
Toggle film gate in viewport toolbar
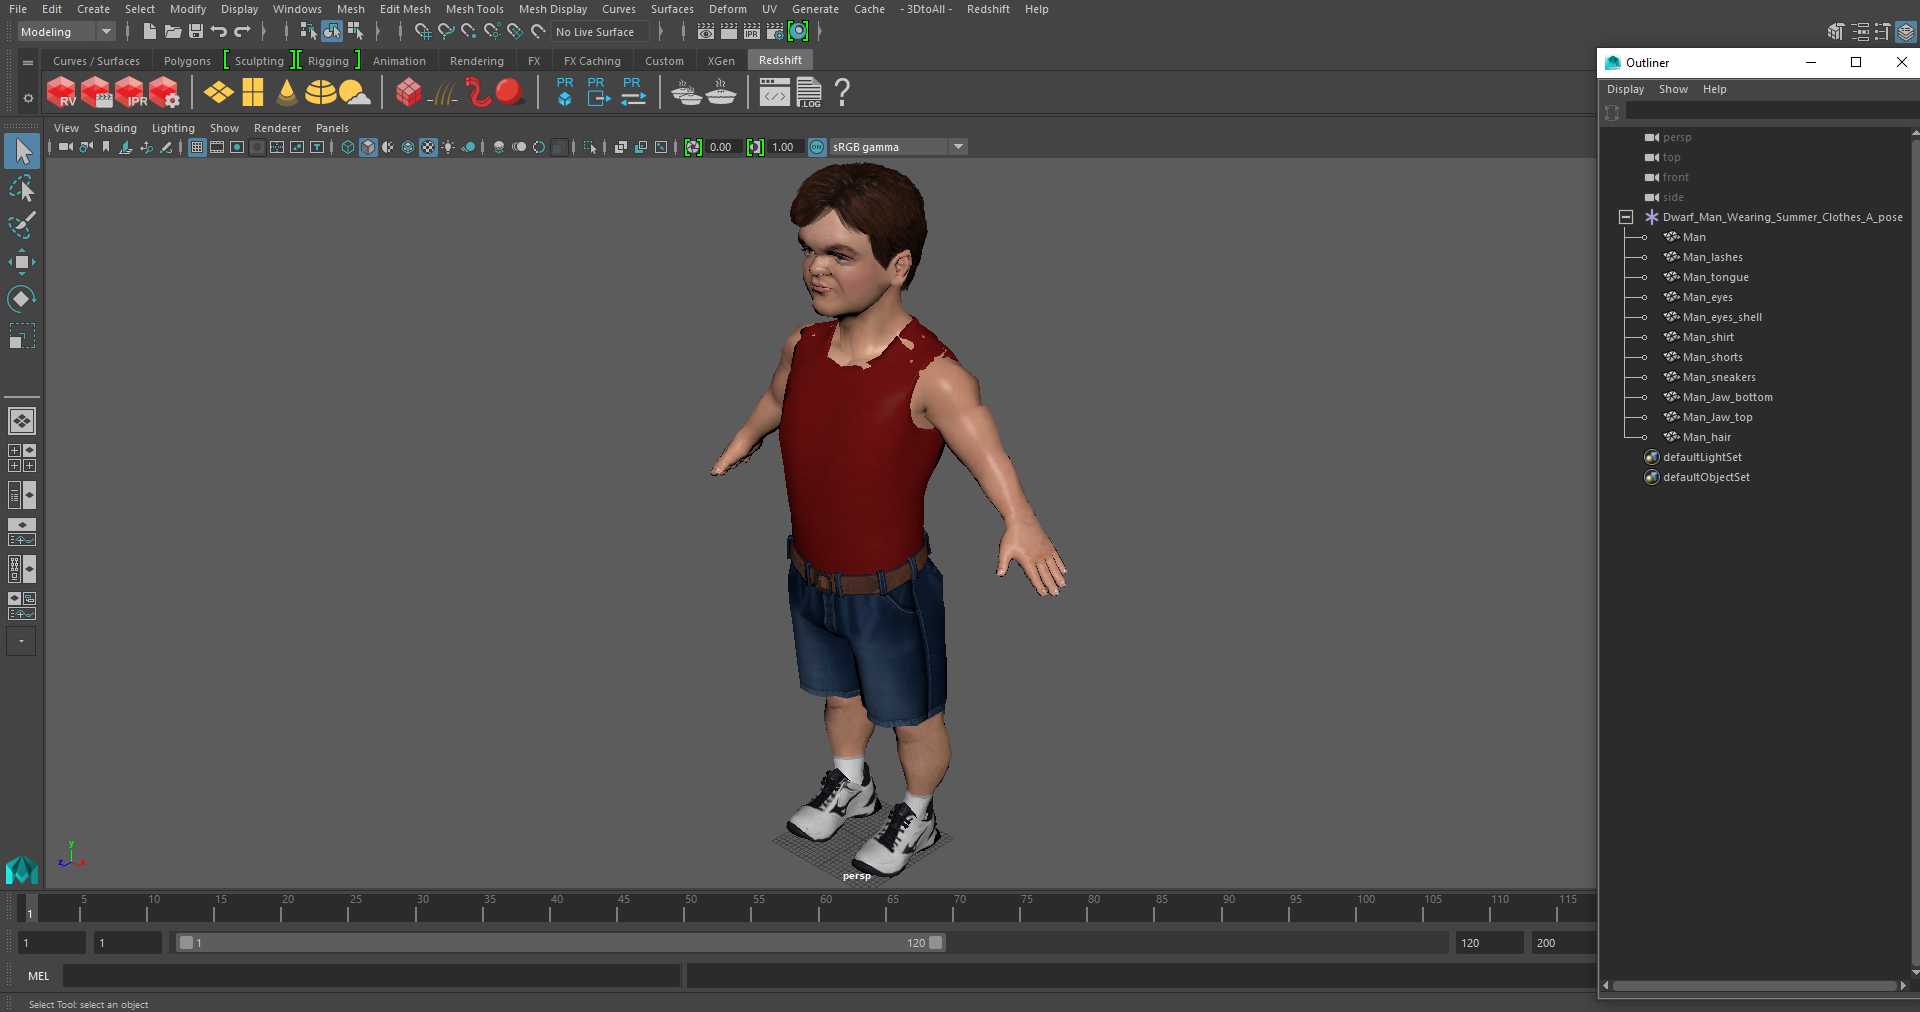click(217, 147)
